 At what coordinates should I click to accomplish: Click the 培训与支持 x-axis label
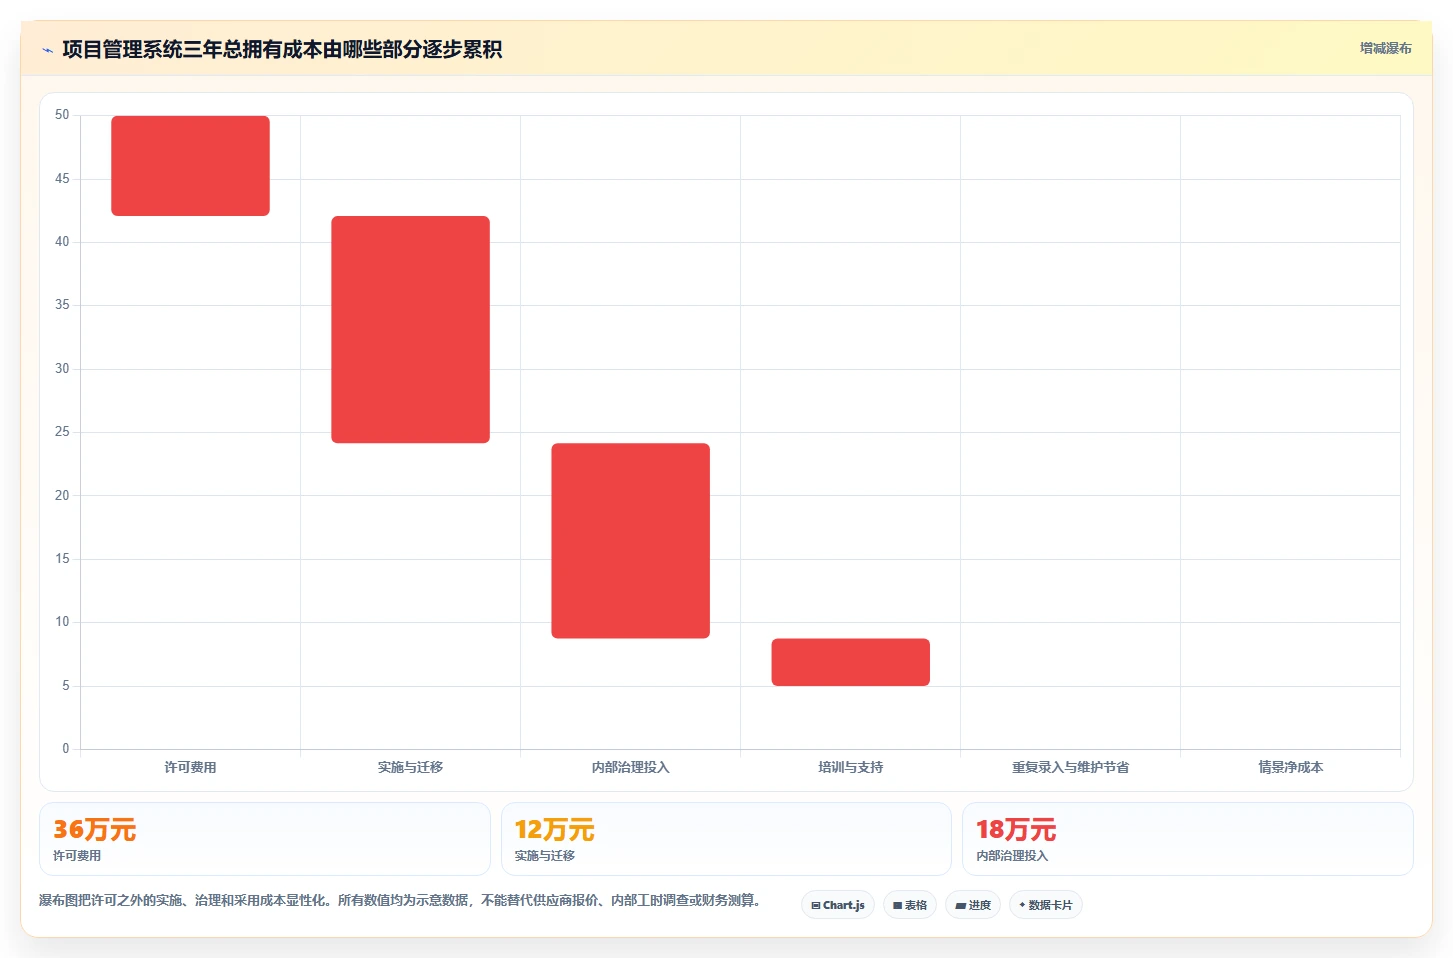(x=851, y=767)
